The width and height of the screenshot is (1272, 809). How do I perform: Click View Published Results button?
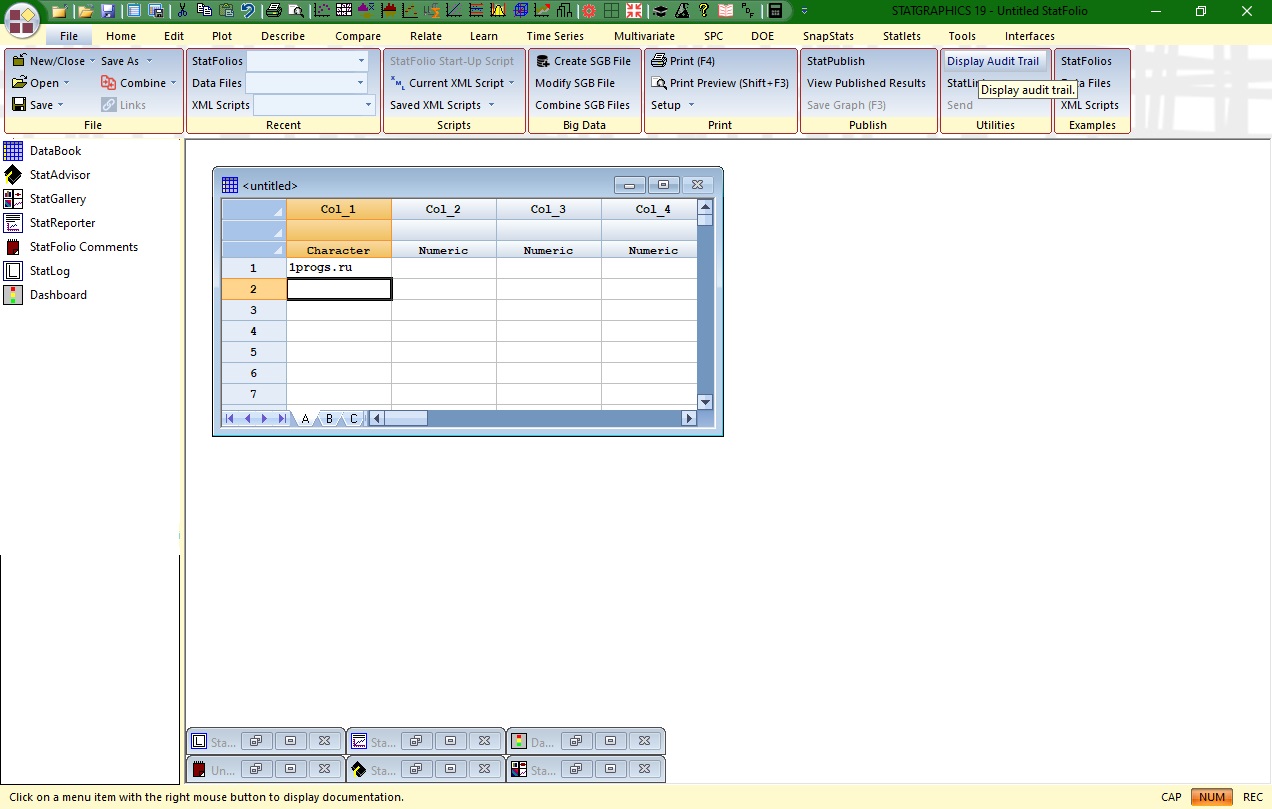pos(866,83)
